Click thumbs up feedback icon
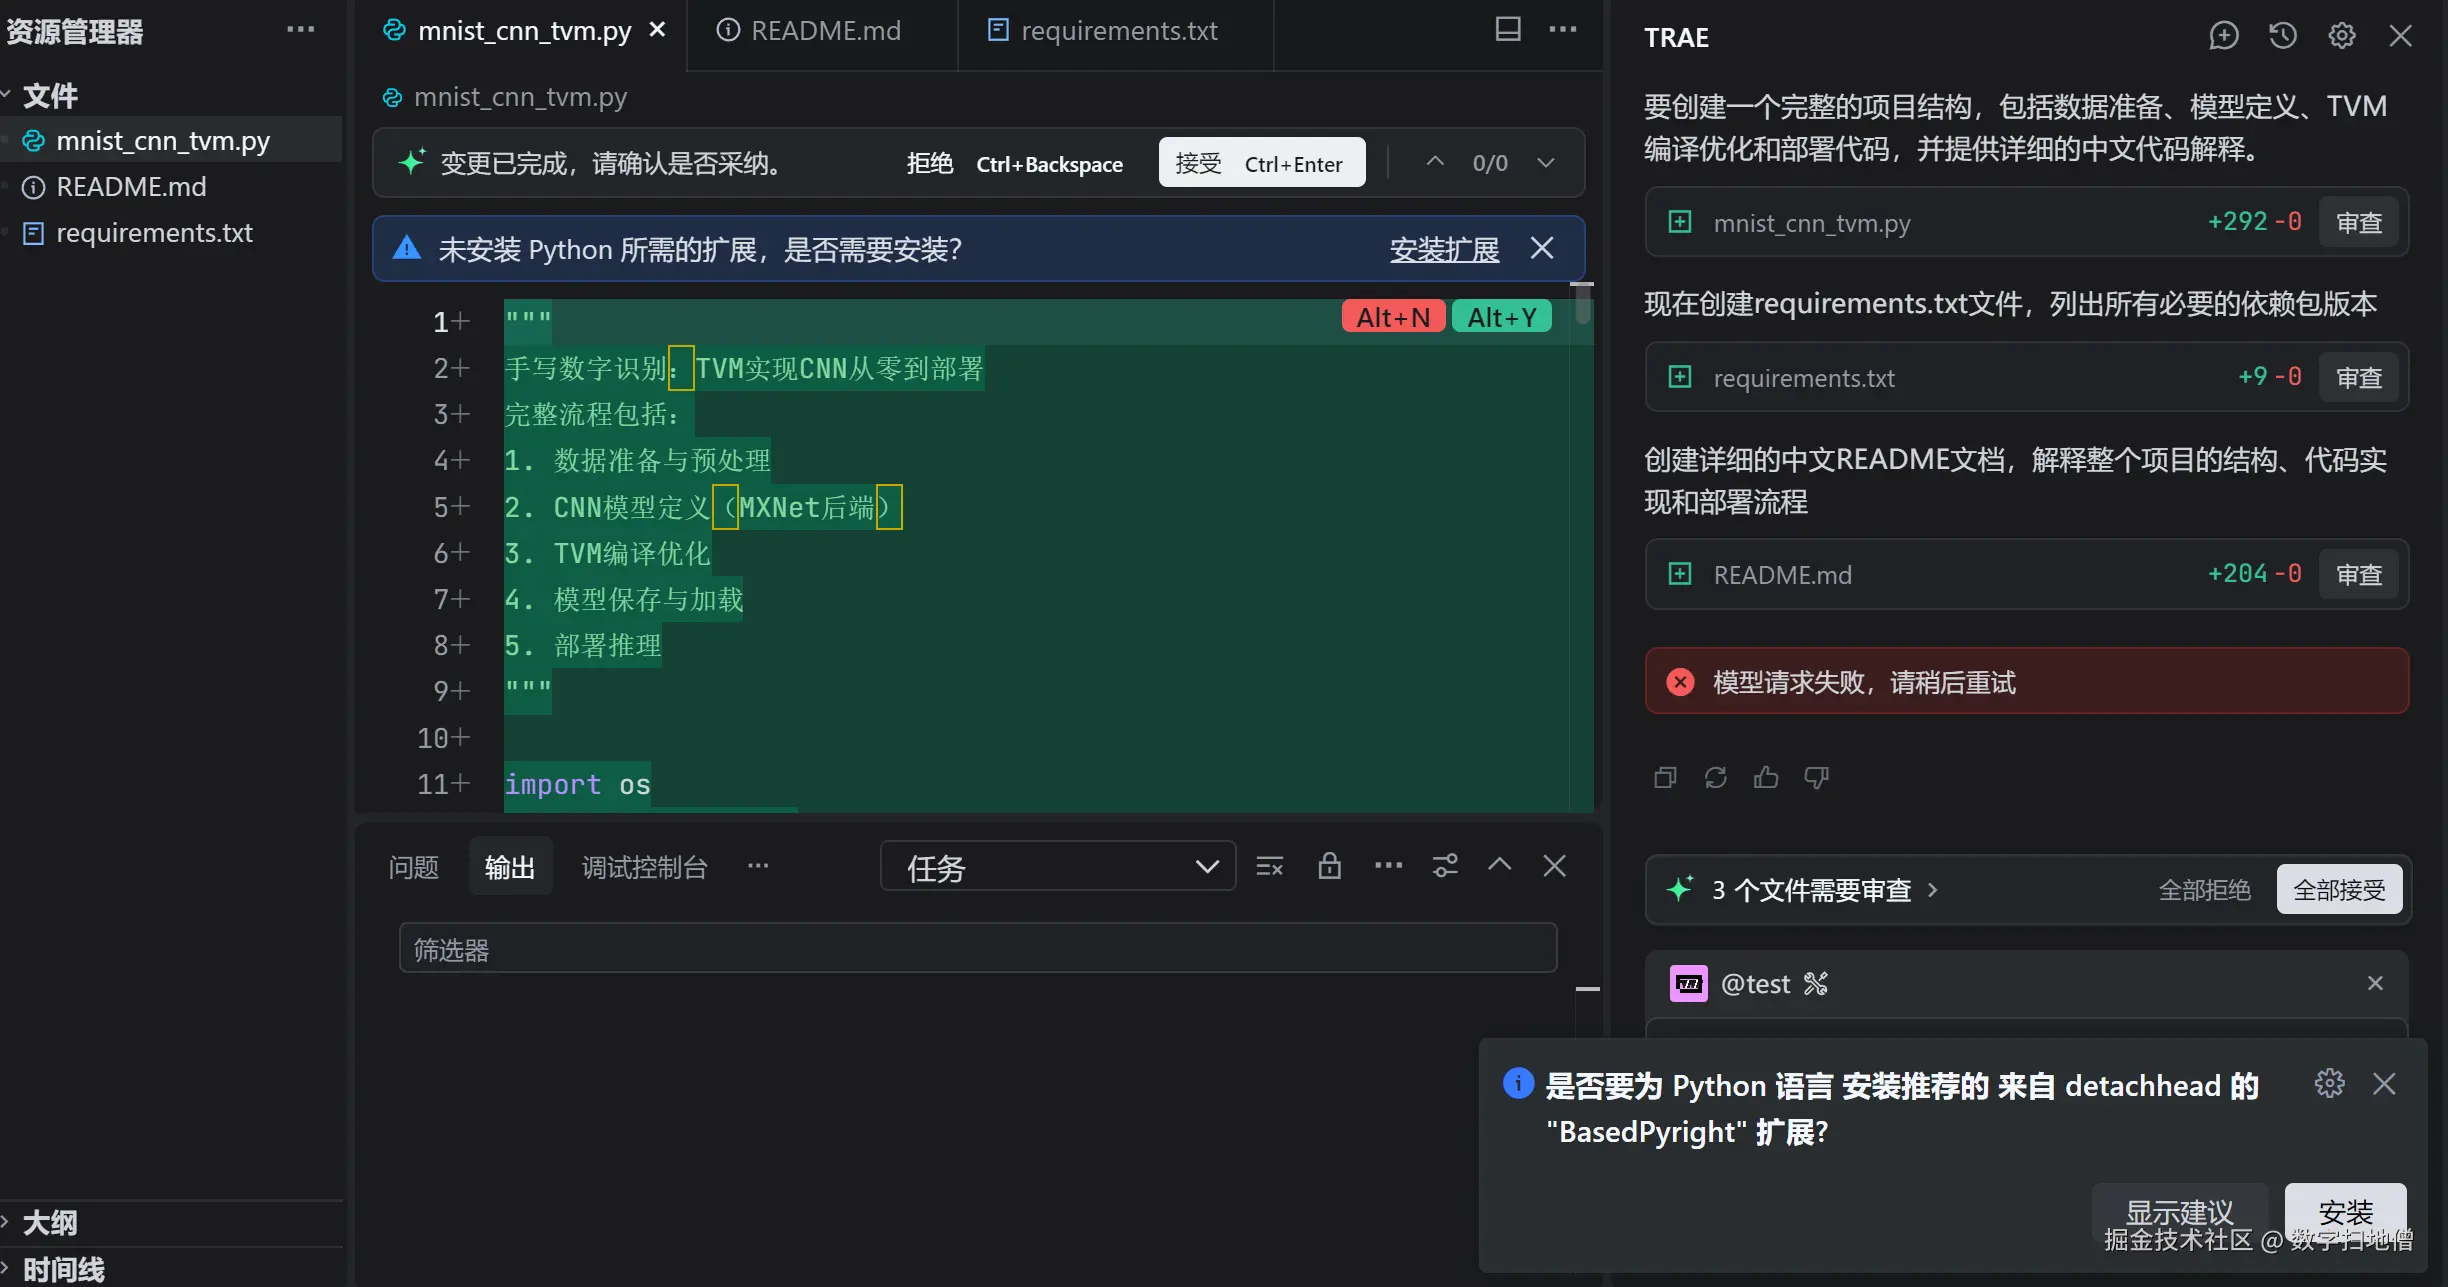 (1766, 777)
